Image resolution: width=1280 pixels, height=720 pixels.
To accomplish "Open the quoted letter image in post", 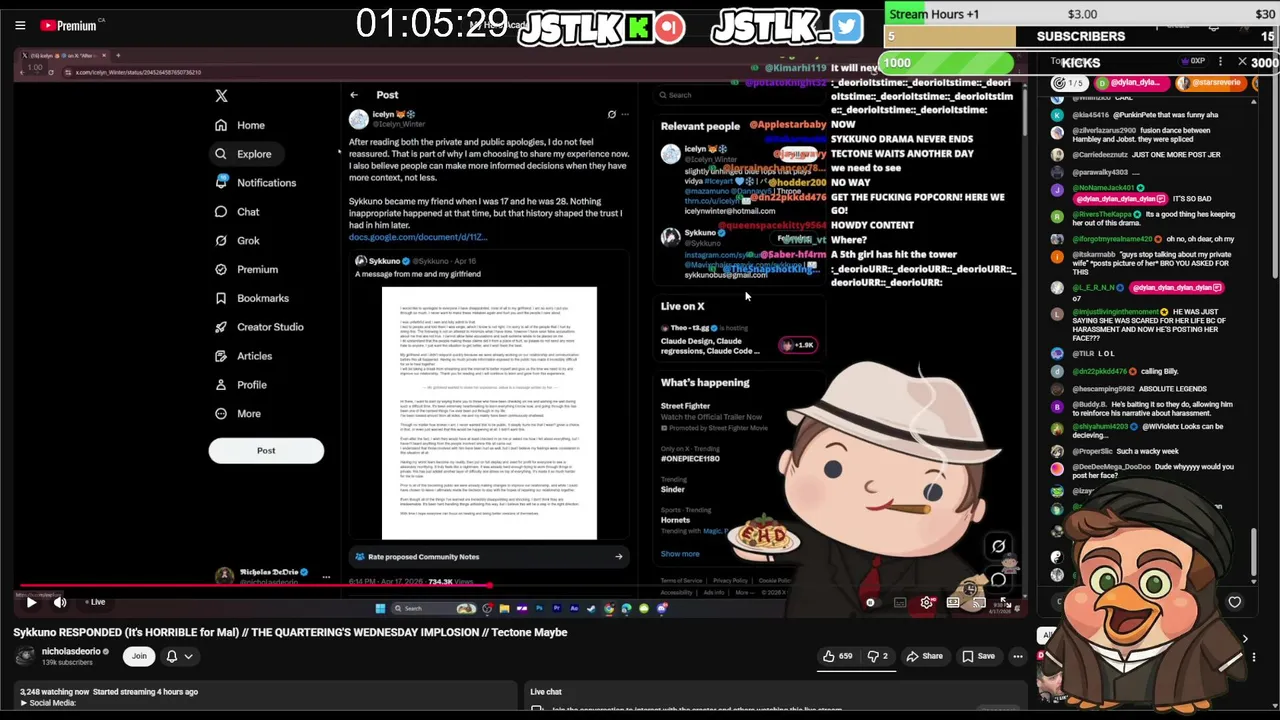I will point(489,413).
